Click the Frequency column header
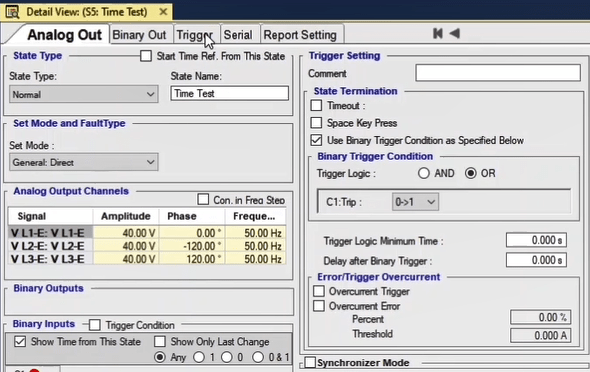The width and height of the screenshot is (590, 372). pyautogui.click(x=255, y=216)
